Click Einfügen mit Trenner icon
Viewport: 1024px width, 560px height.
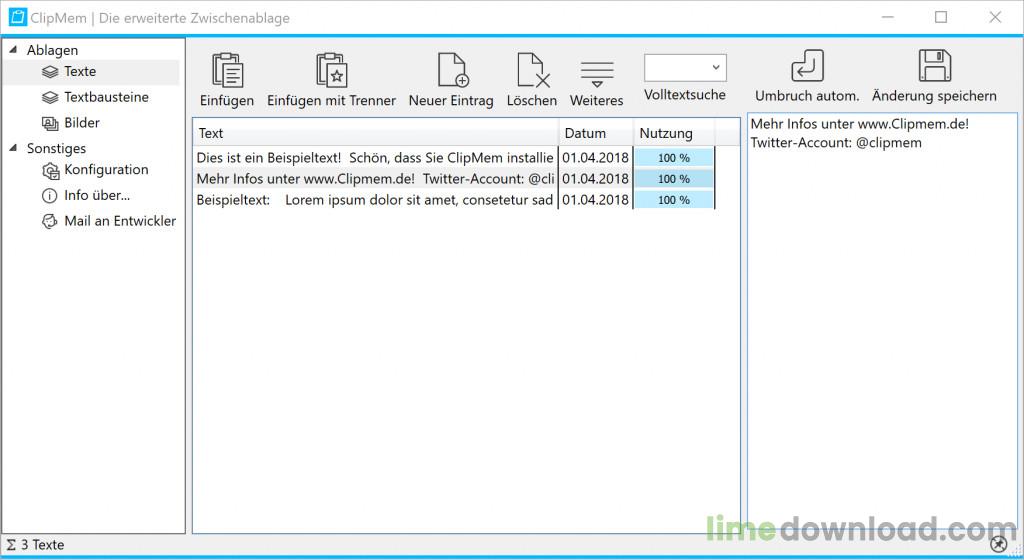(x=331, y=70)
